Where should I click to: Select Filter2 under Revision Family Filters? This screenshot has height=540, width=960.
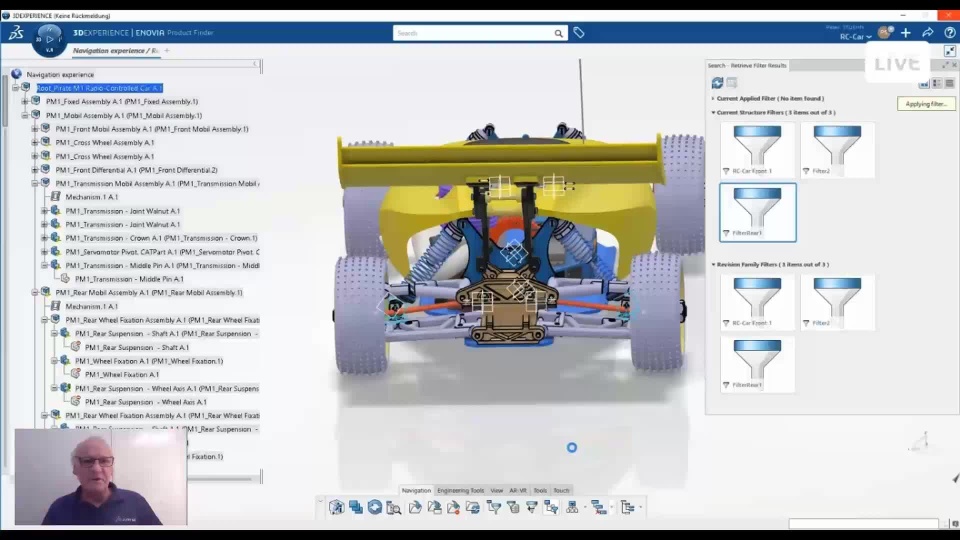pos(837,302)
